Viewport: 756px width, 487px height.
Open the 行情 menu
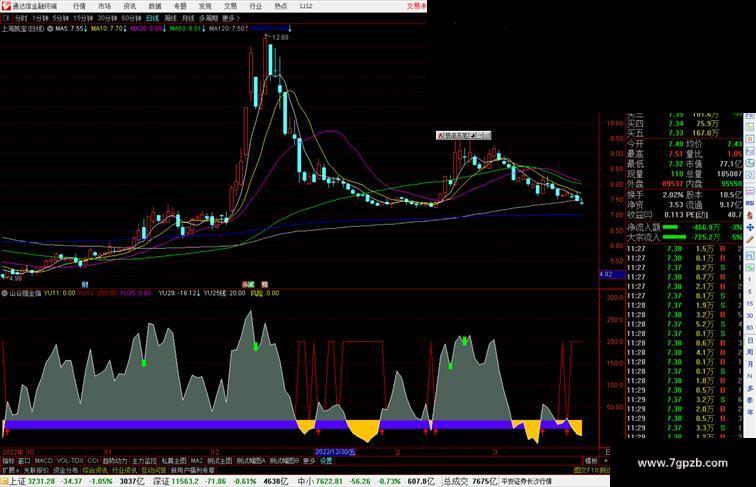79,6
